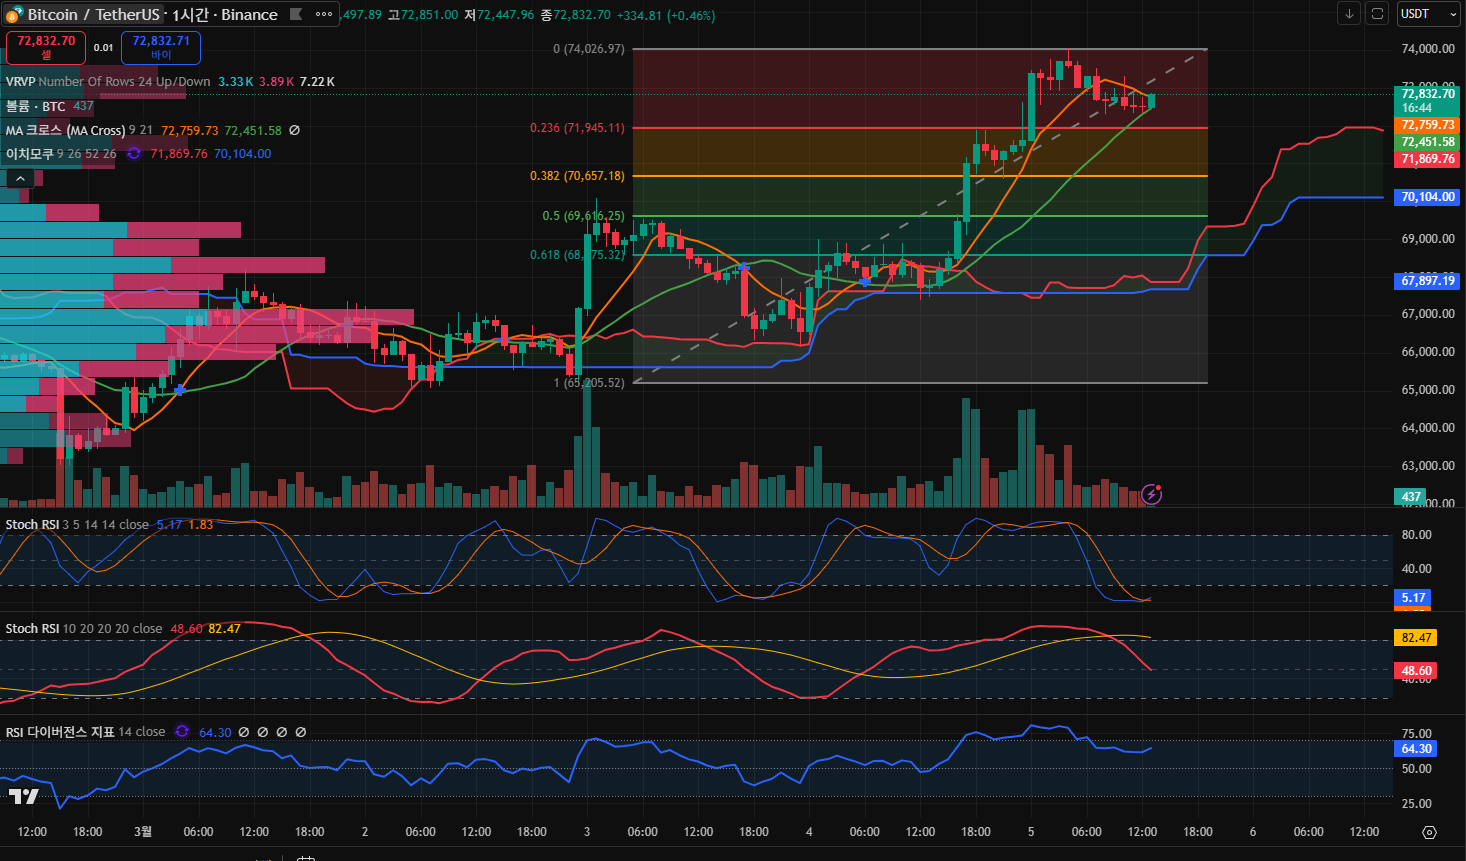The width and height of the screenshot is (1466, 861).
Task: Select the MA 크로스 (MA Cross) indicator legend
Action: click(x=65, y=130)
